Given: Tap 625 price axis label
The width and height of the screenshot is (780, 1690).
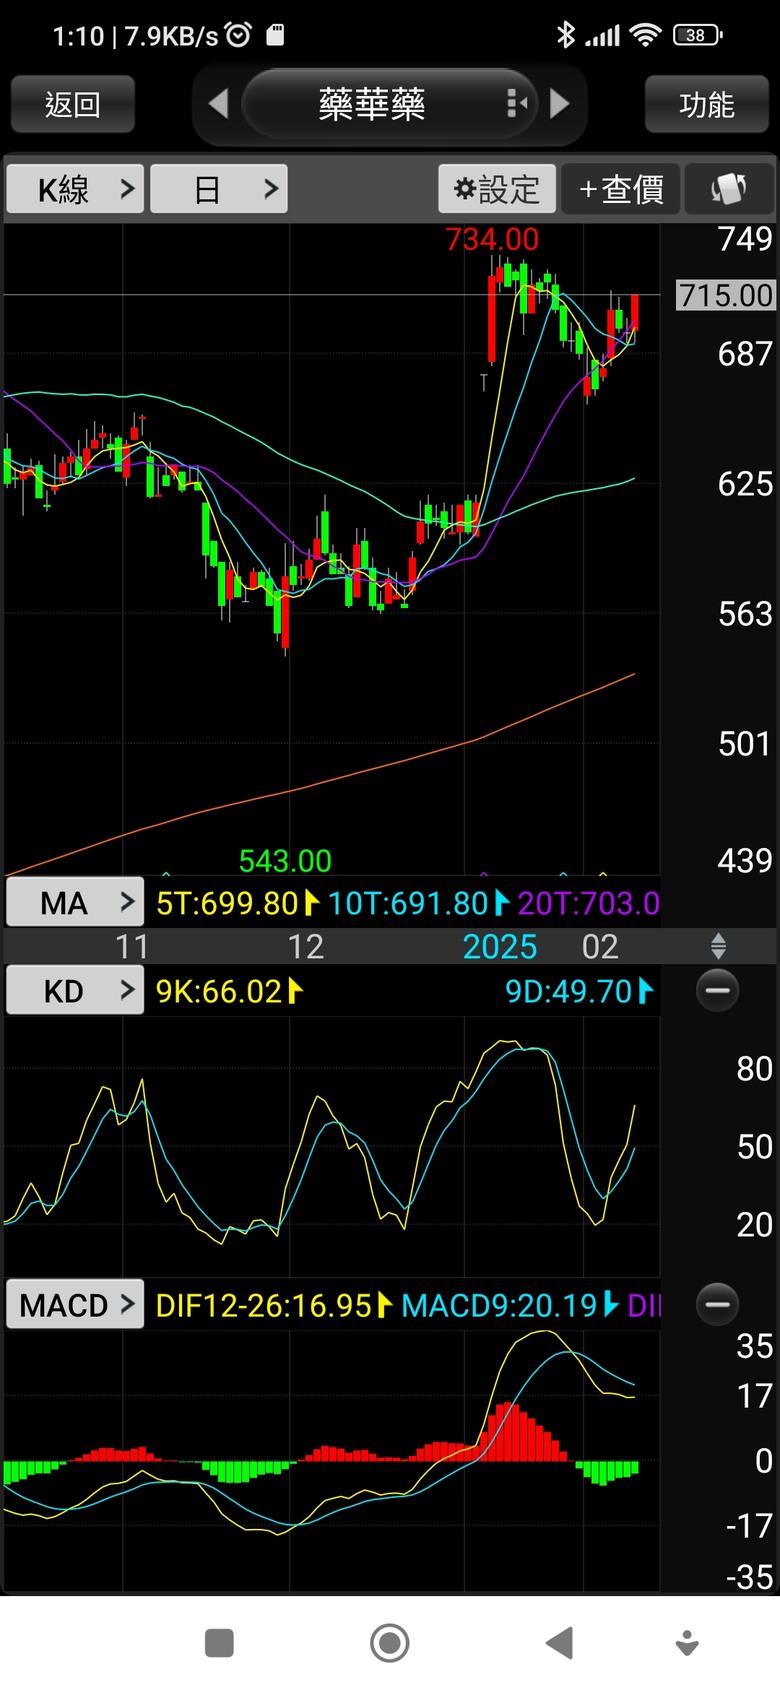Looking at the screenshot, I should point(745,484).
